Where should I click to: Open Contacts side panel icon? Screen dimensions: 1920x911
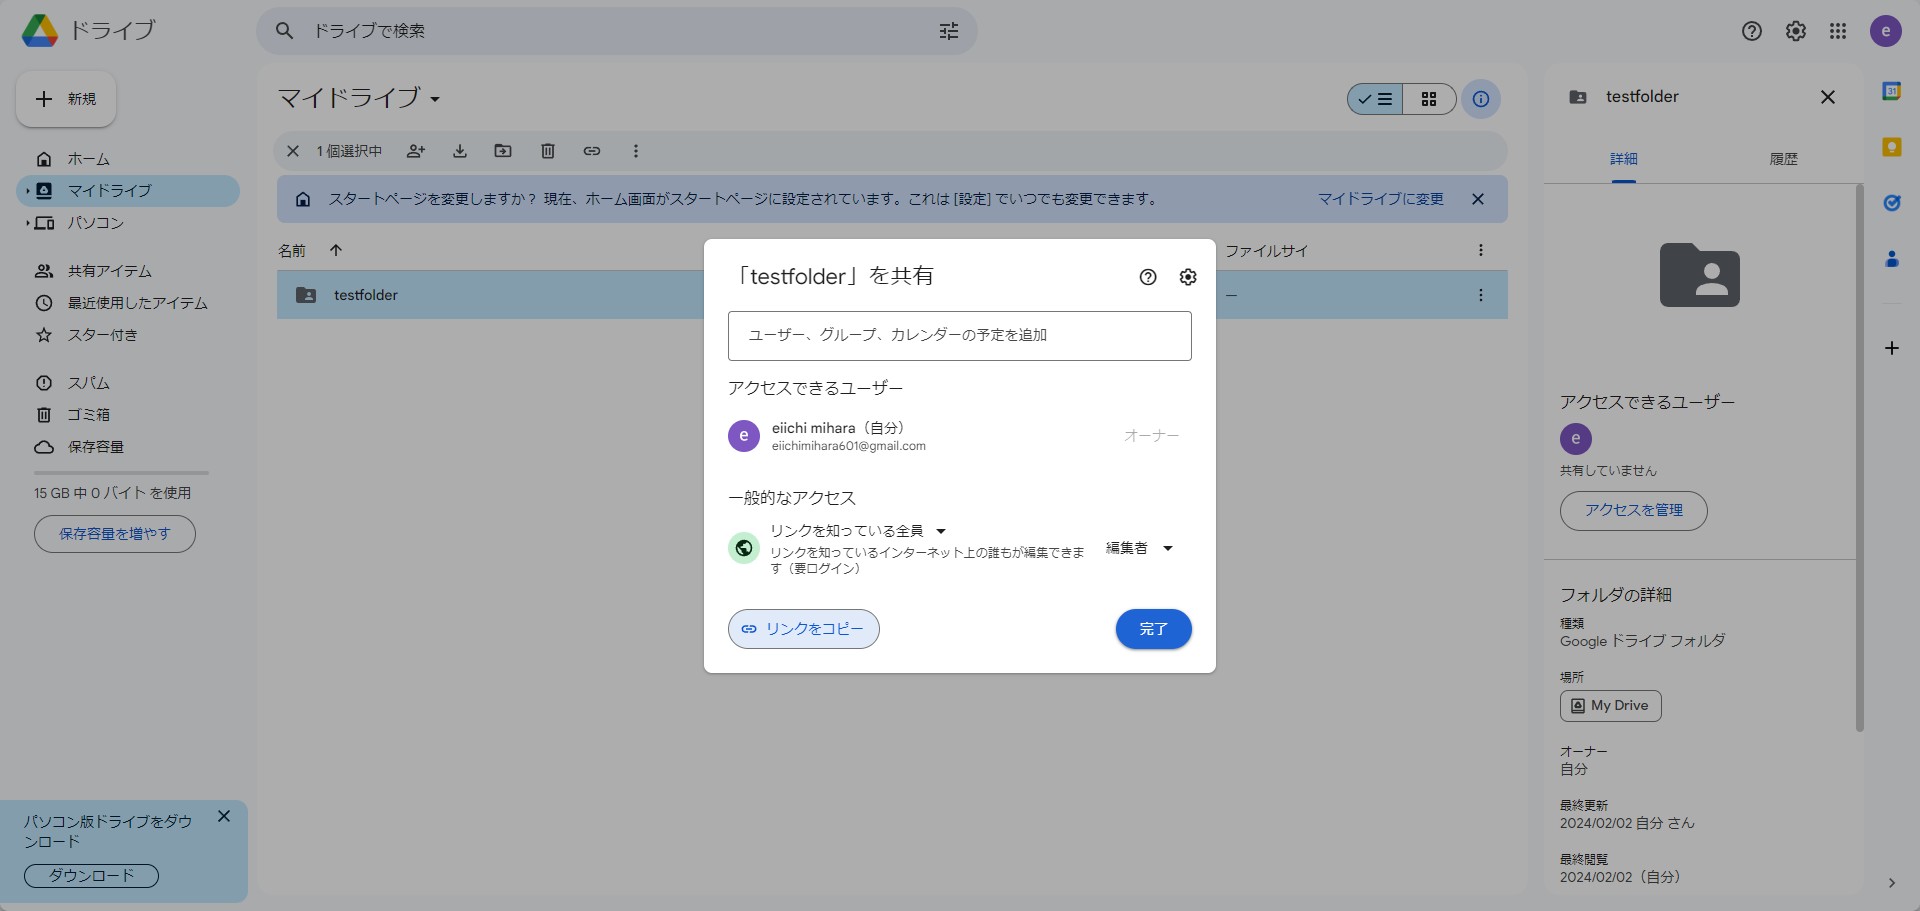(1892, 259)
